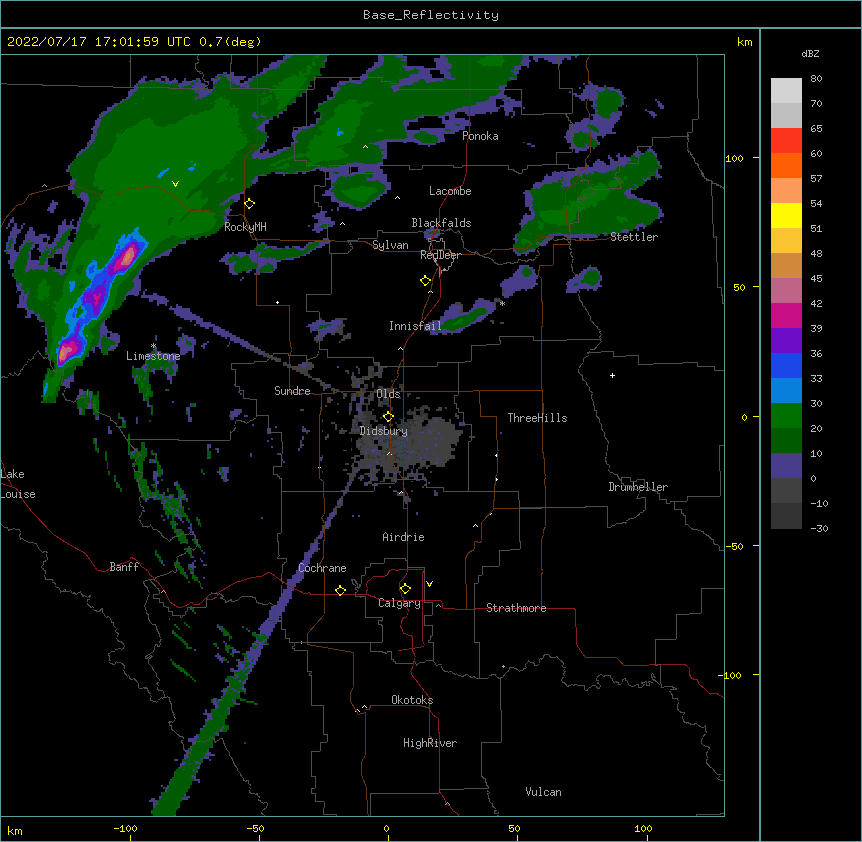
Task: Select the Limestone label
Action: pyautogui.click(x=153, y=356)
